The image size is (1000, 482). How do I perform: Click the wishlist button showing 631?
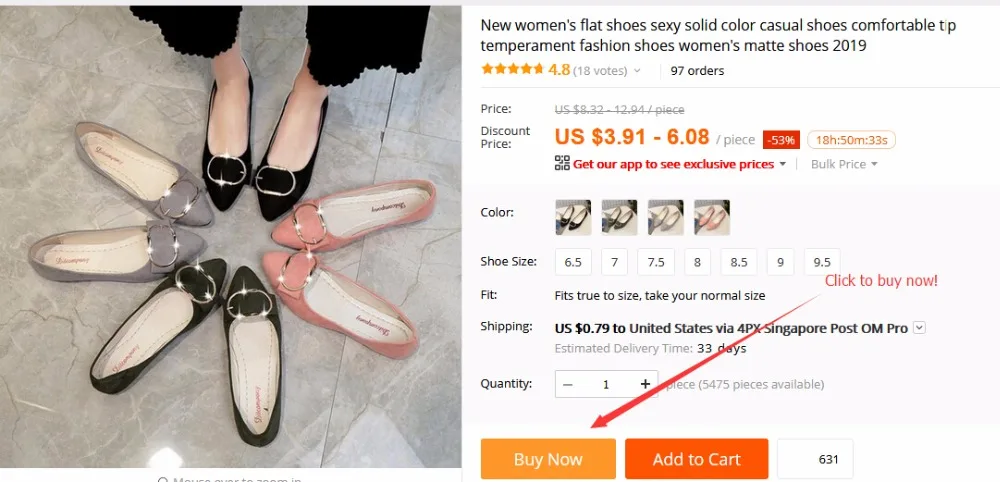[x=815, y=459]
